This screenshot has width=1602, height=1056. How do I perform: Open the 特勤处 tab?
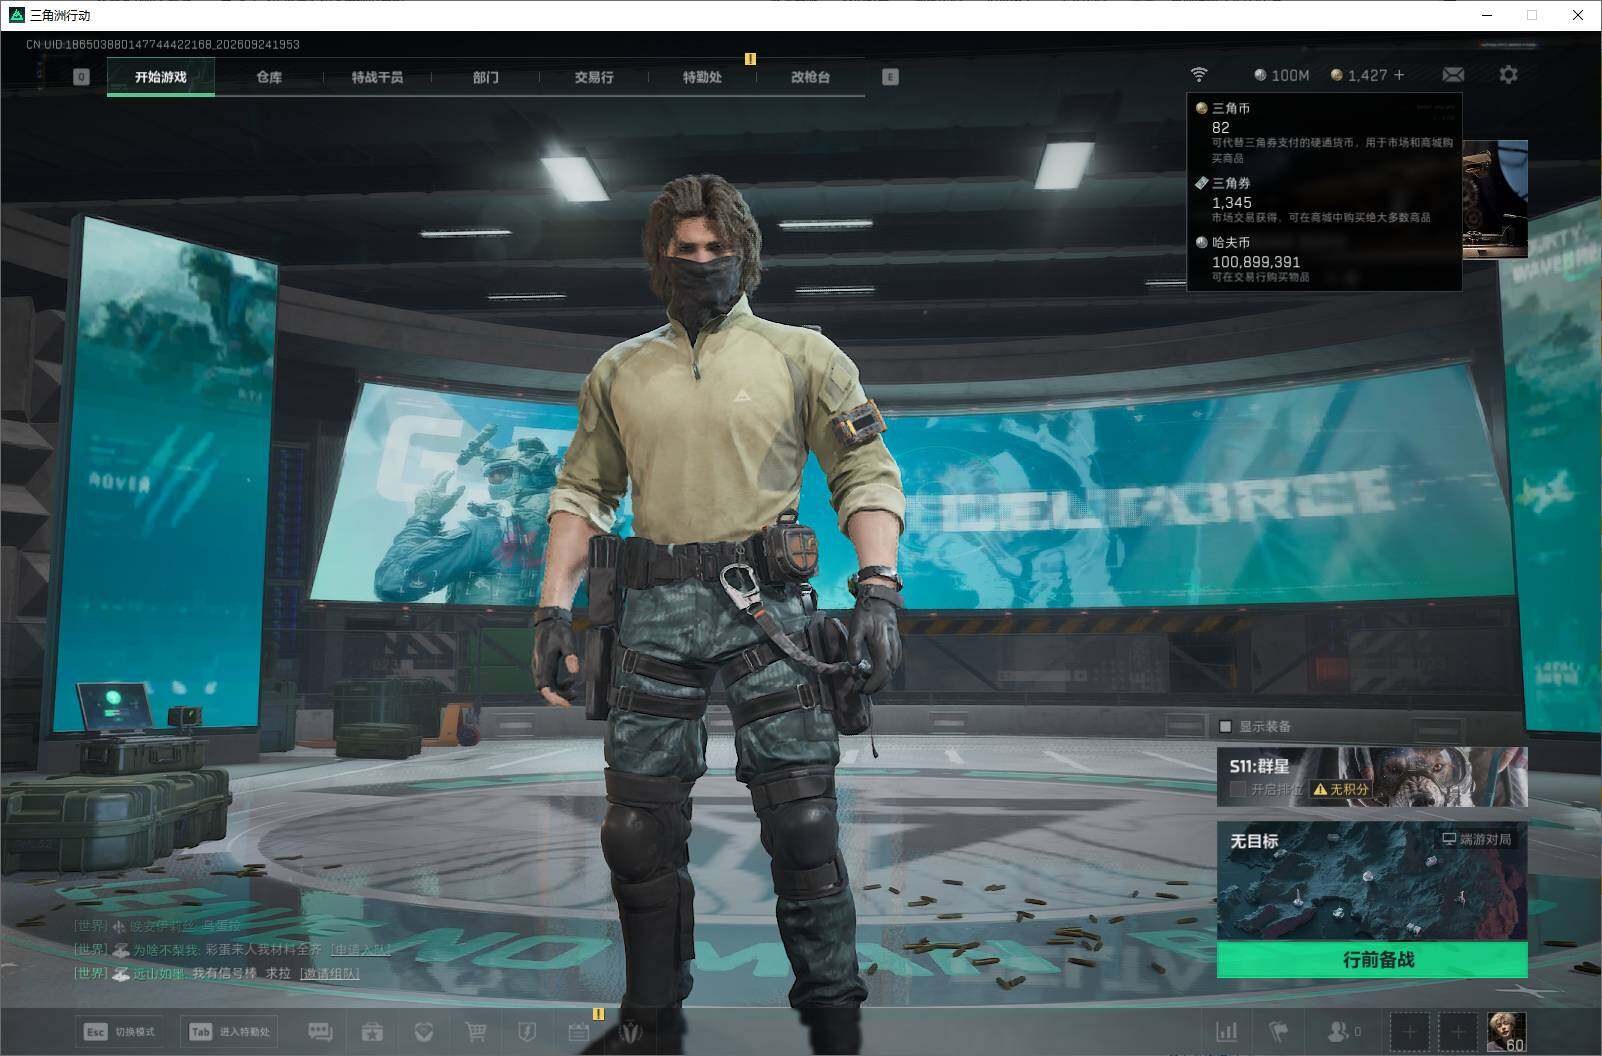pos(702,77)
